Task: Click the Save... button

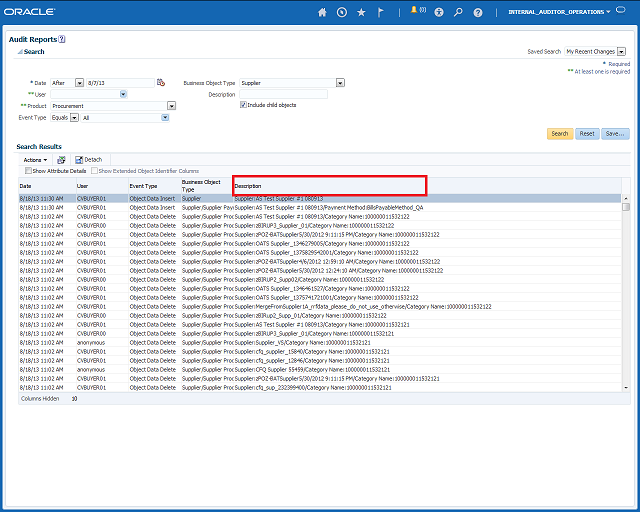Action: (x=615, y=134)
